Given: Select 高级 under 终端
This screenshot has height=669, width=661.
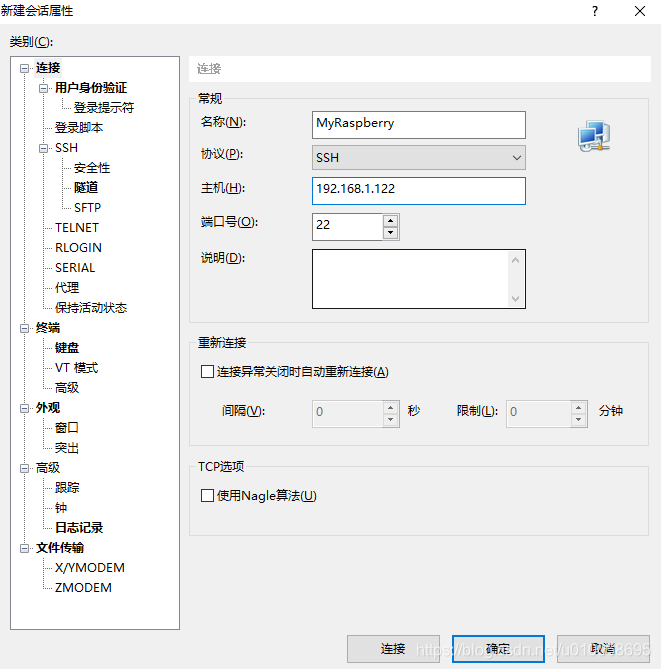Looking at the screenshot, I should [67, 388].
